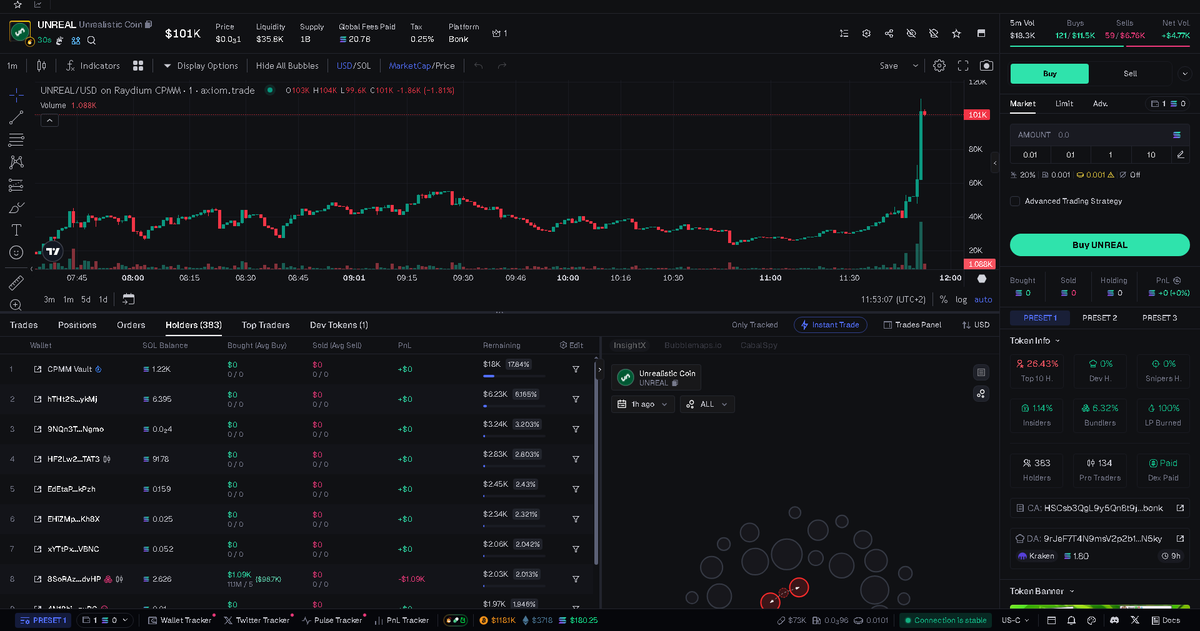
Task: Expand Display Options dropdown
Action: (201, 65)
